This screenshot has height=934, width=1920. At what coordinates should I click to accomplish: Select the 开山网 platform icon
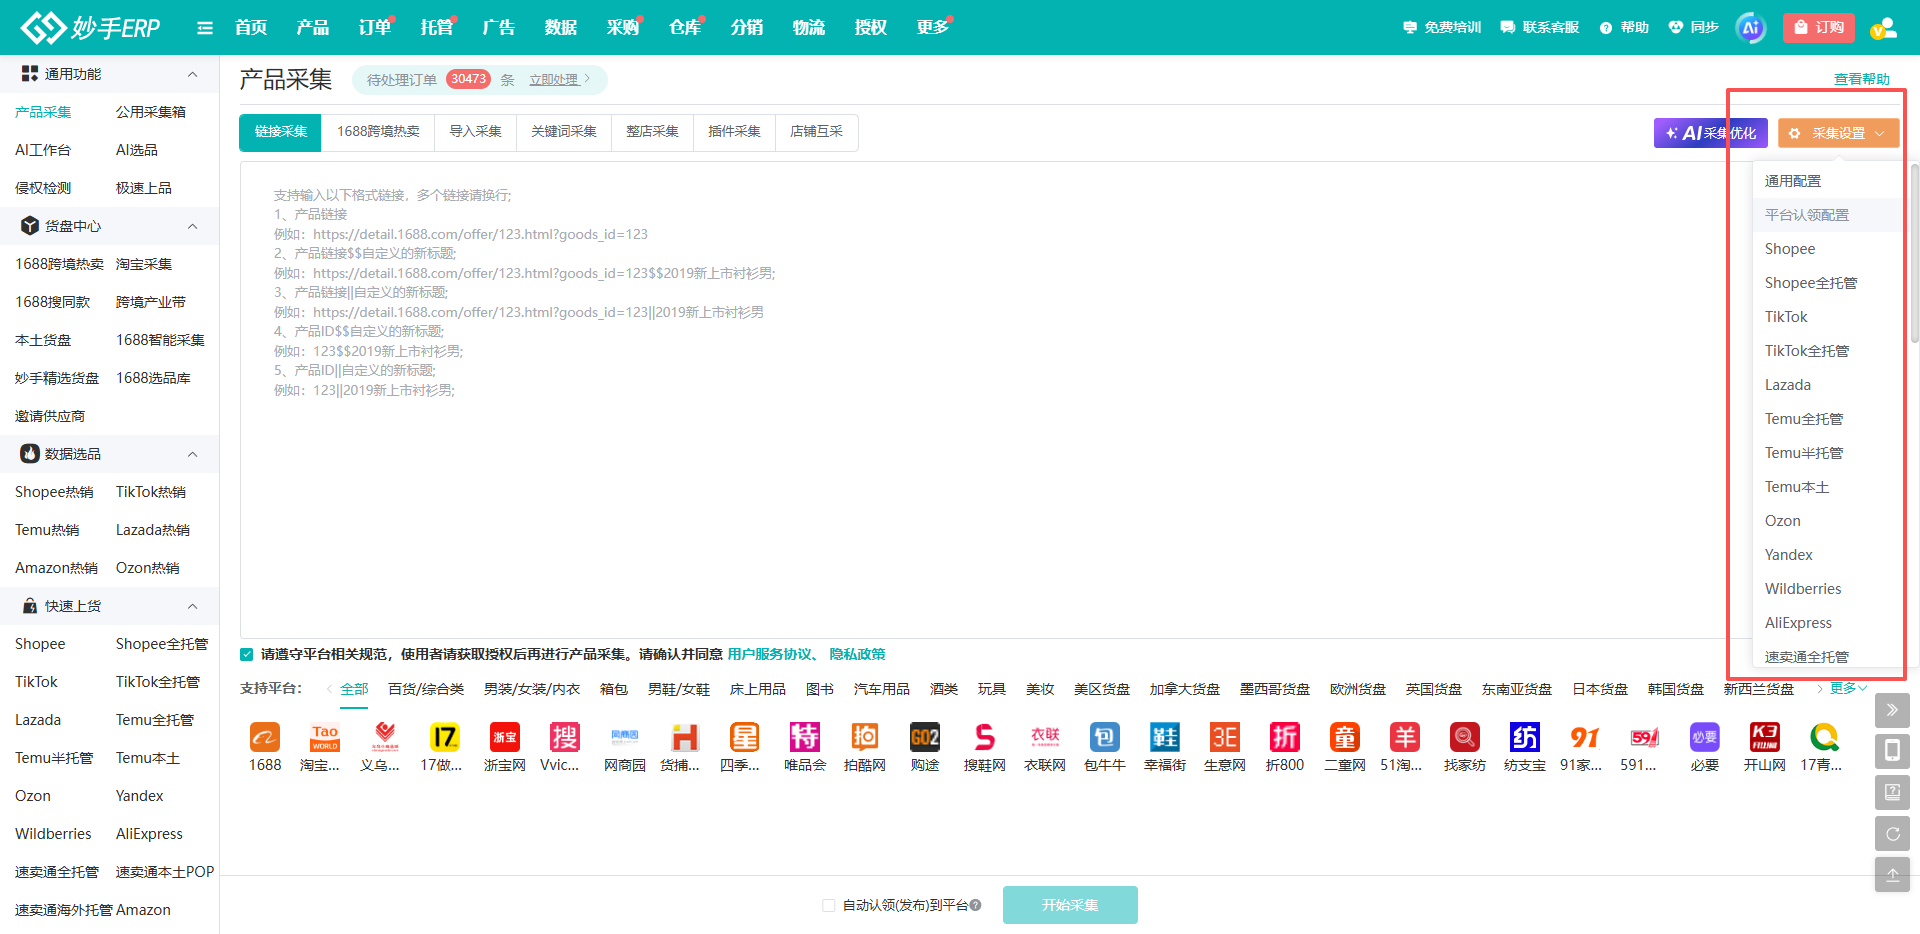coord(1765,738)
